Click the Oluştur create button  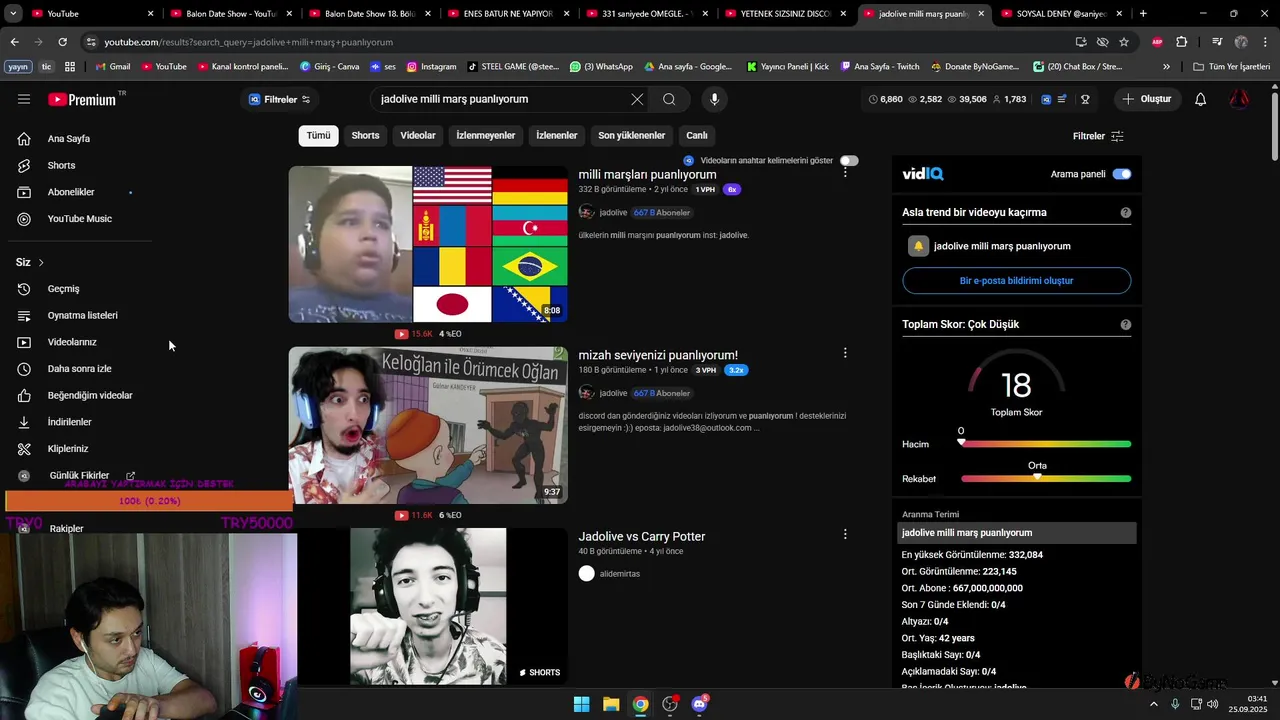coord(1147,99)
